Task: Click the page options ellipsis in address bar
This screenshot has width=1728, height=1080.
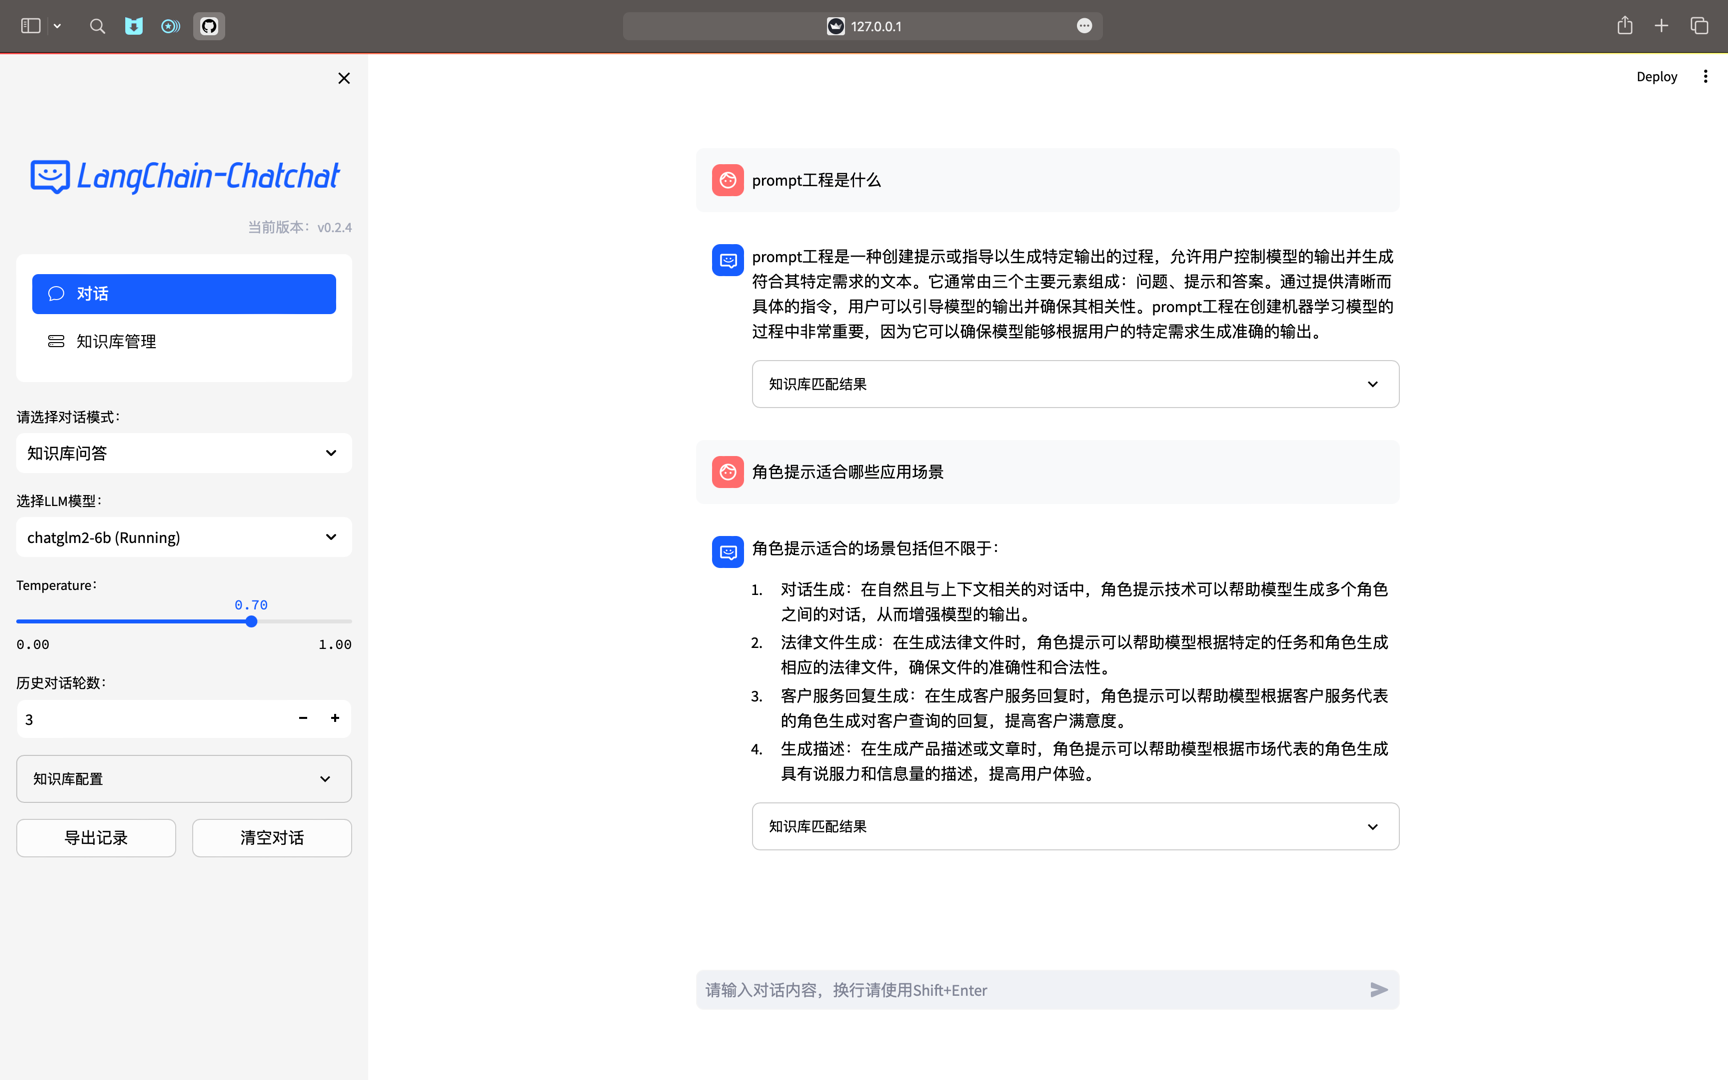Action: (1084, 26)
